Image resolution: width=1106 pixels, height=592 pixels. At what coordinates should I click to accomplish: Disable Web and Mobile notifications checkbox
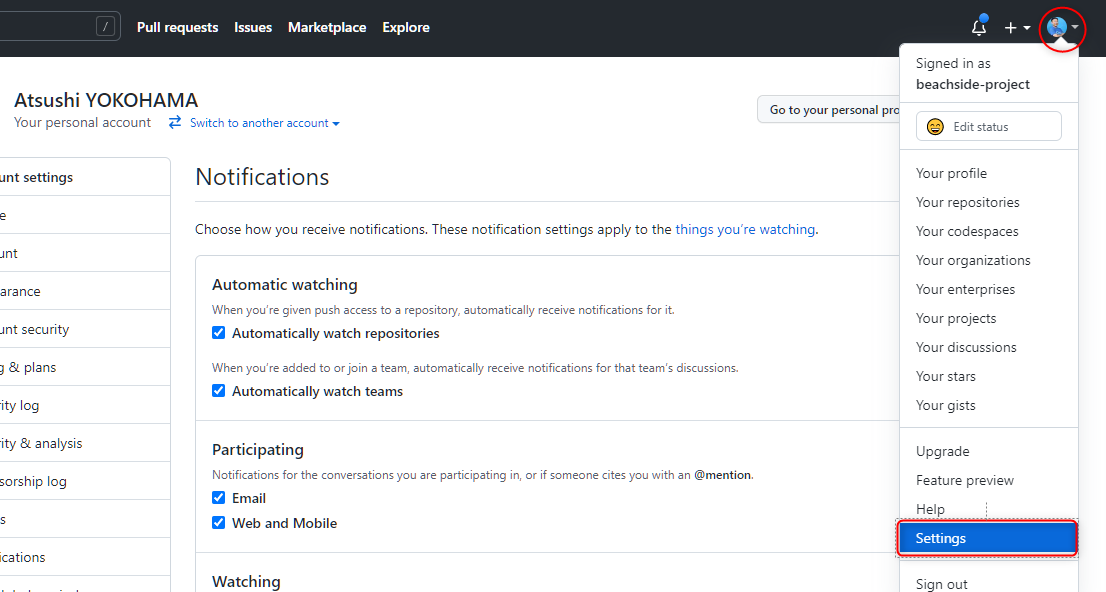(x=219, y=523)
